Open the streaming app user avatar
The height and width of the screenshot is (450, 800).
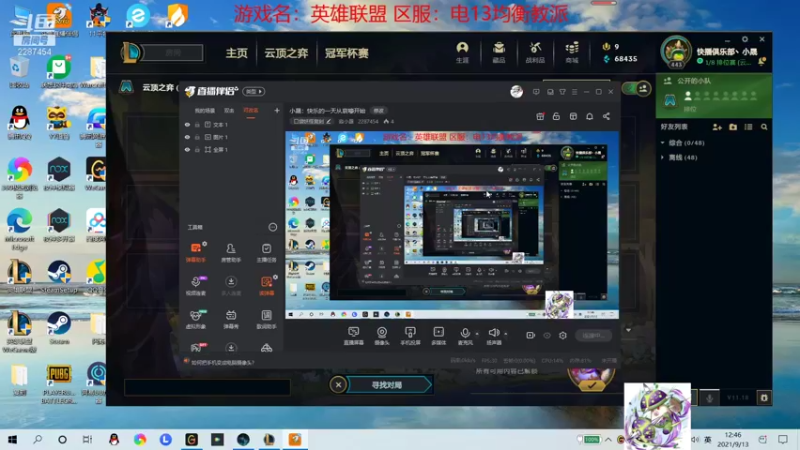pos(516,91)
